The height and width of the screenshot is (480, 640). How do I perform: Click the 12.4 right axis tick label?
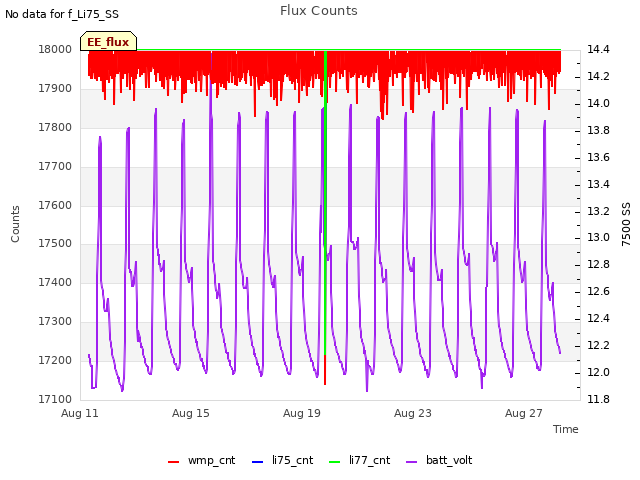pyautogui.click(x=598, y=318)
